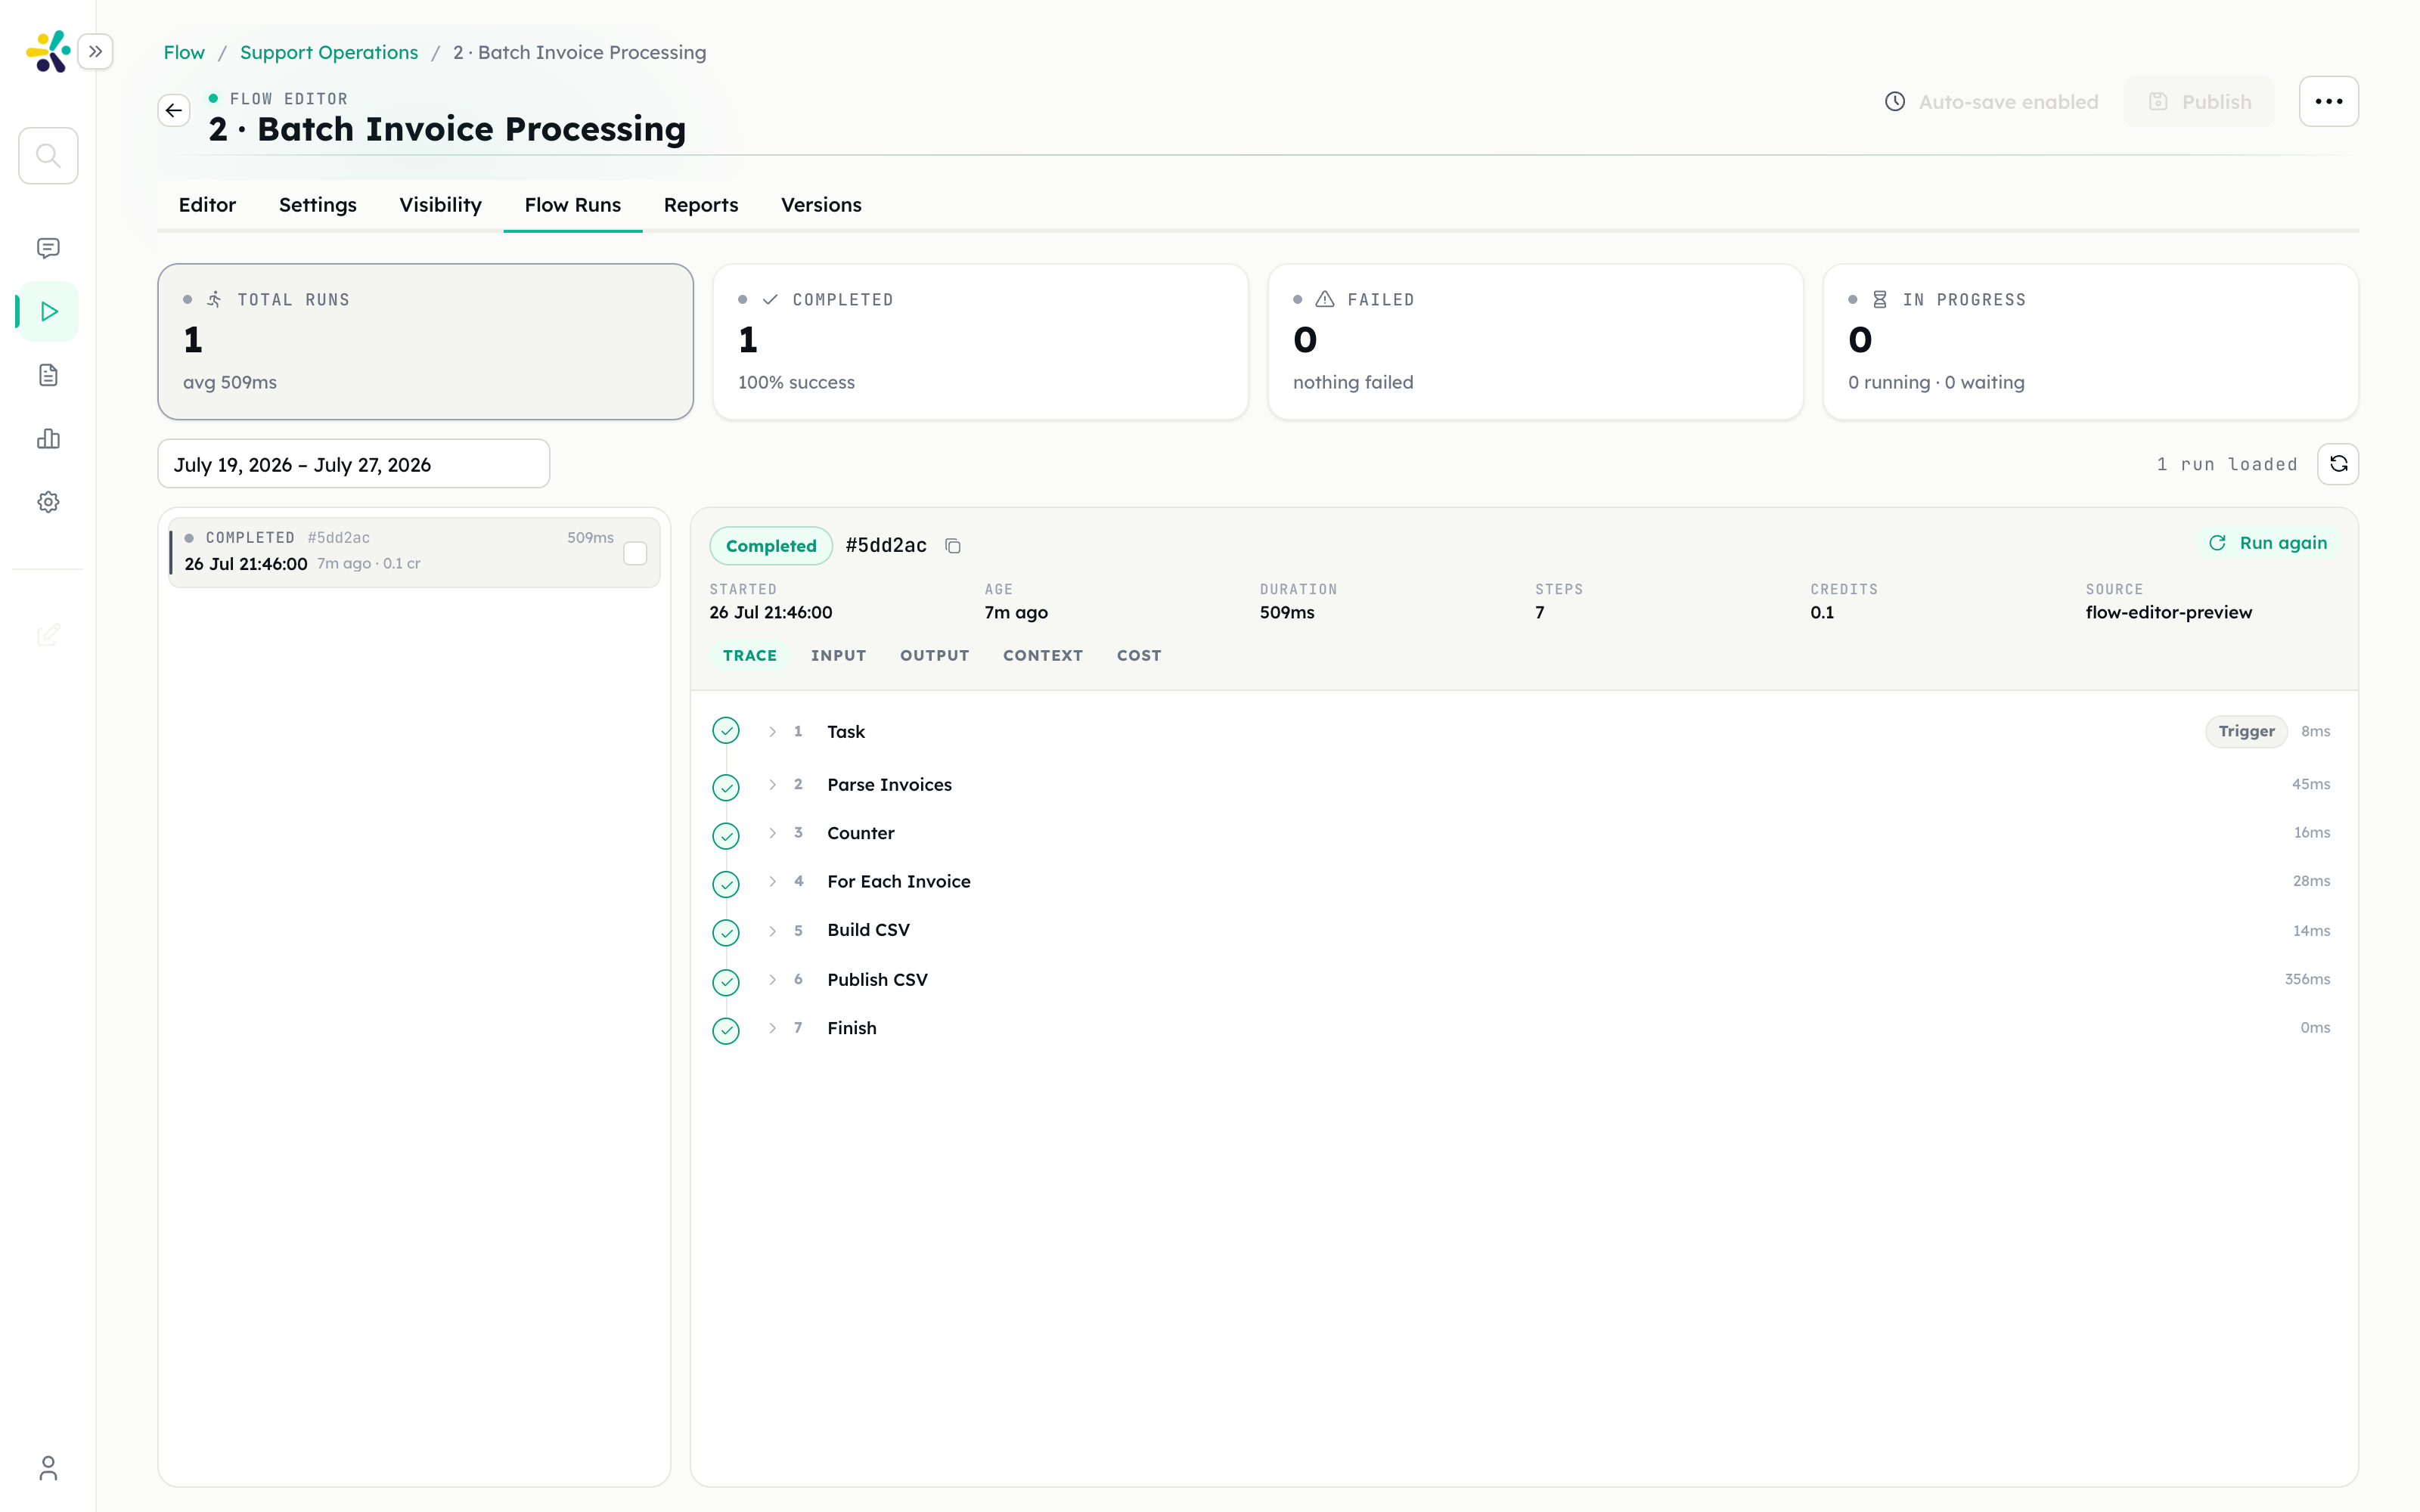Open the bar chart analytics sidebar icon
The height and width of the screenshot is (1512, 2420).
click(48, 439)
